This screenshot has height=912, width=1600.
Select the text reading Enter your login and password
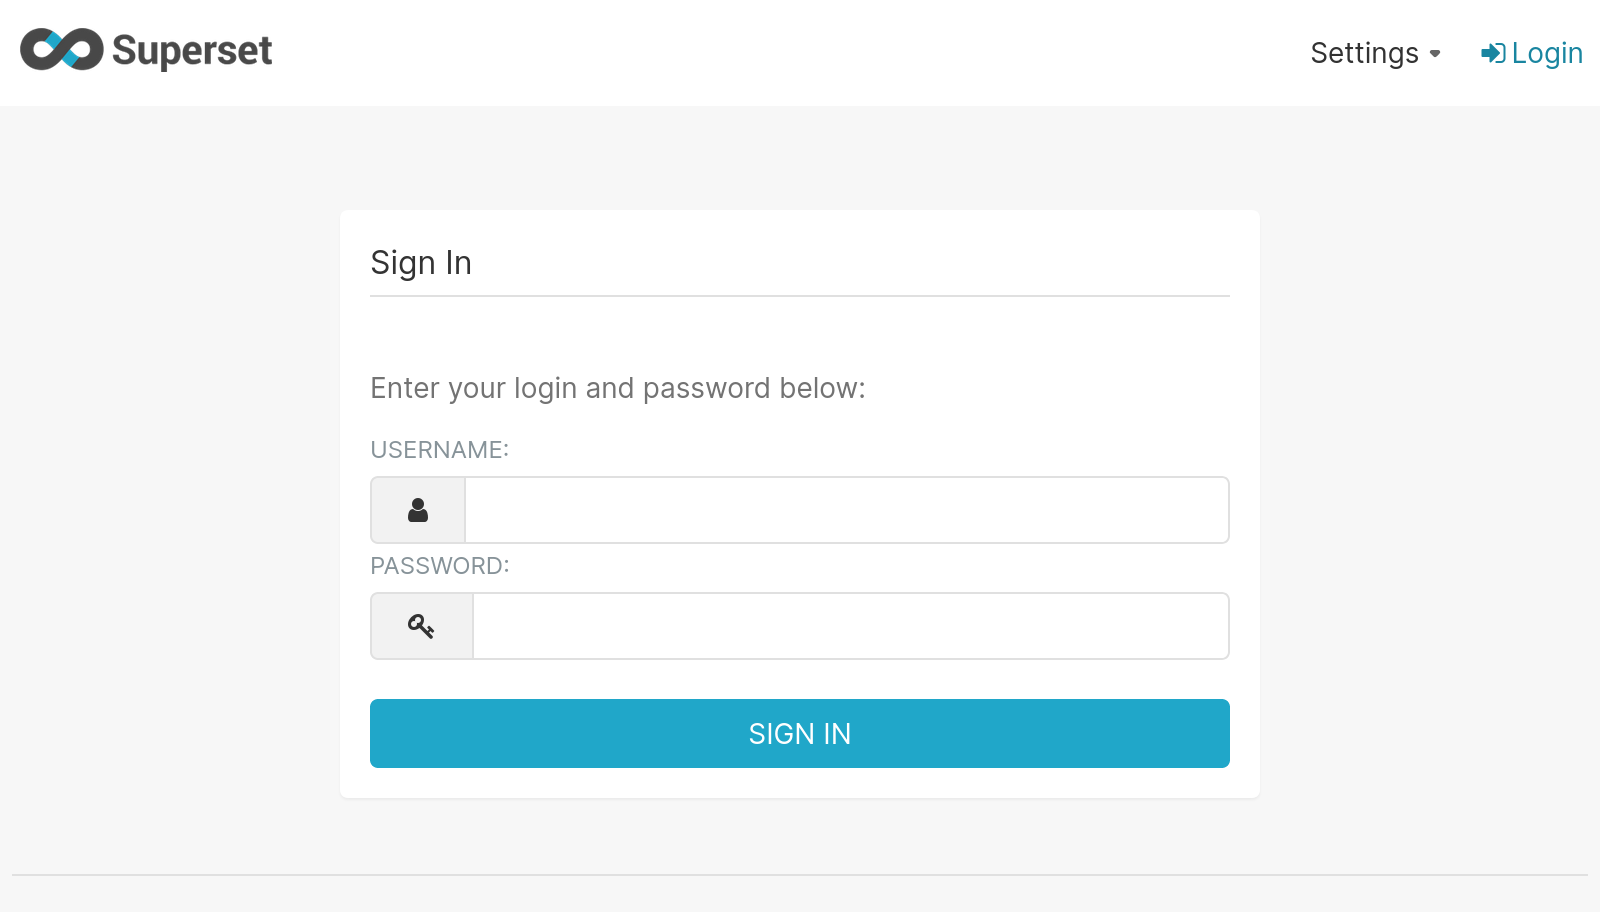point(617,388)
